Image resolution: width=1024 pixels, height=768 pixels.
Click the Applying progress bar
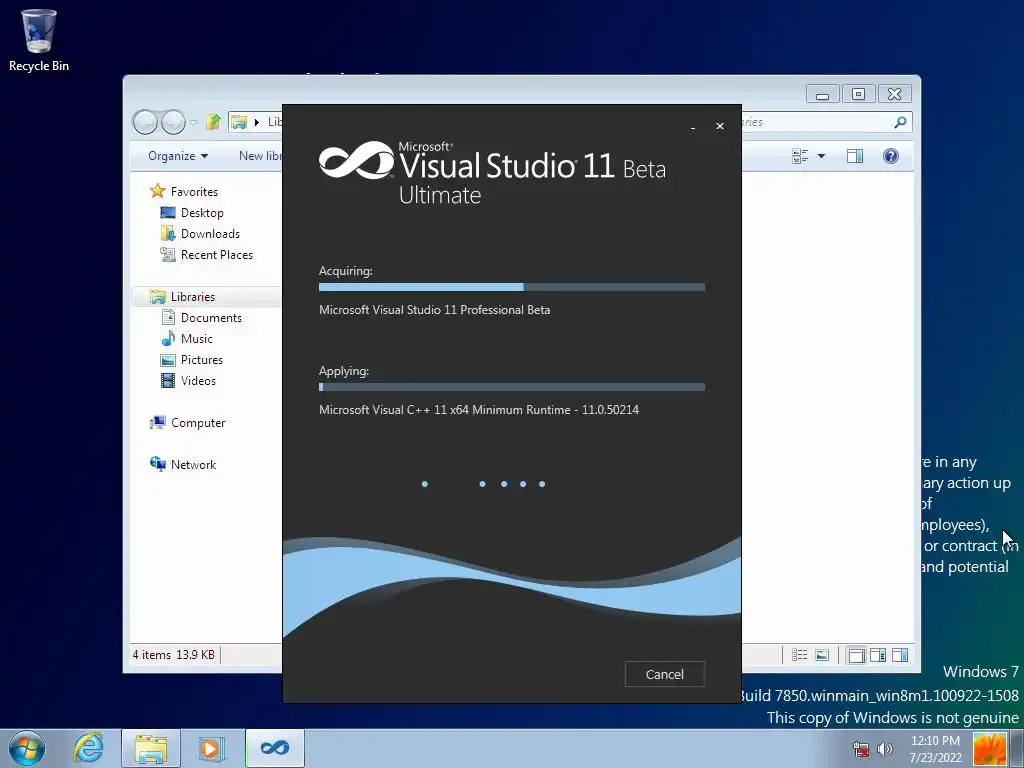[511, 387]
